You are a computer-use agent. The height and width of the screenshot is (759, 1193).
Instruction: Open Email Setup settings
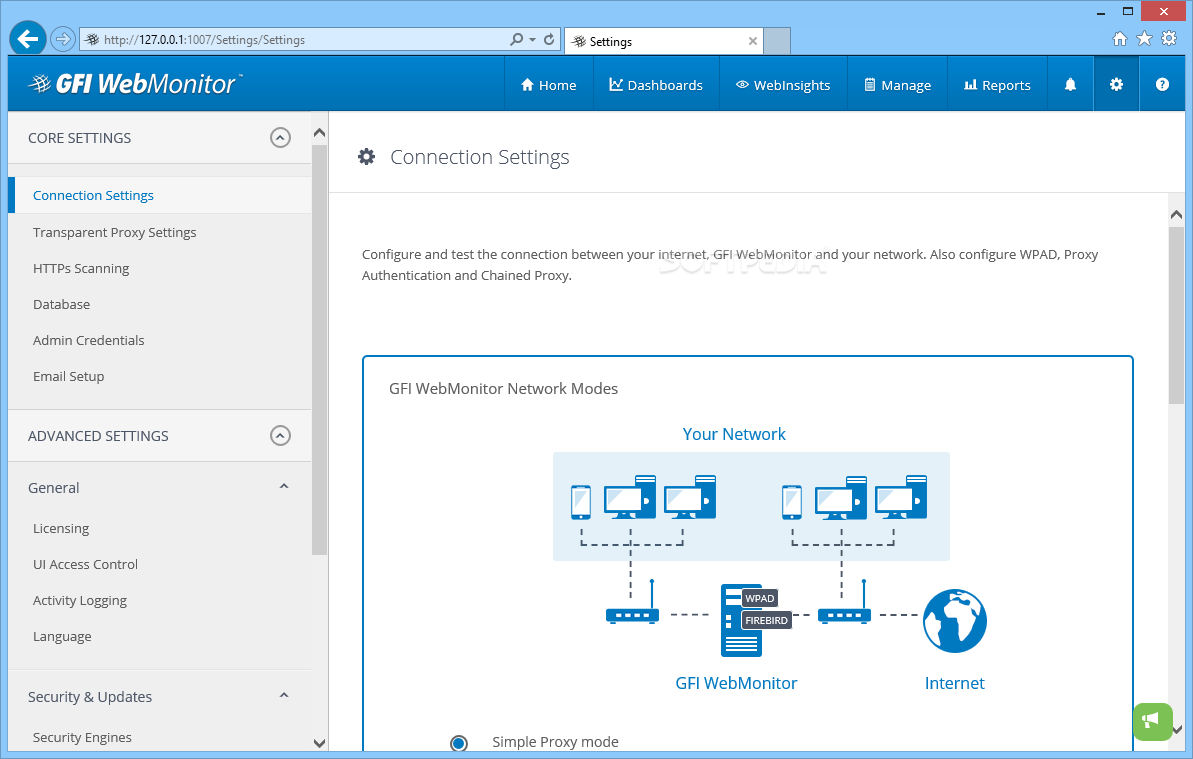pos(68,376)
